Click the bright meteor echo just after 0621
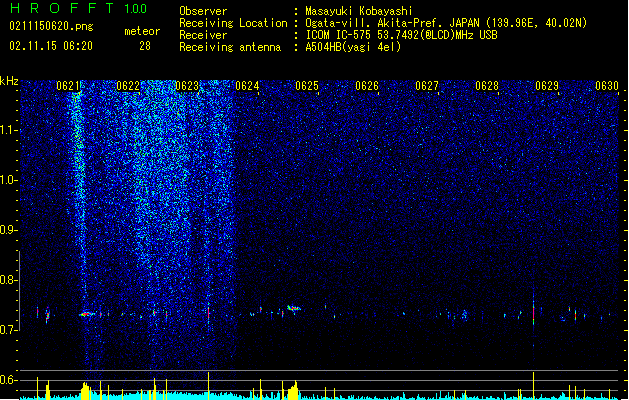Screen dimensions: 629x400 (x=87, y=314)
